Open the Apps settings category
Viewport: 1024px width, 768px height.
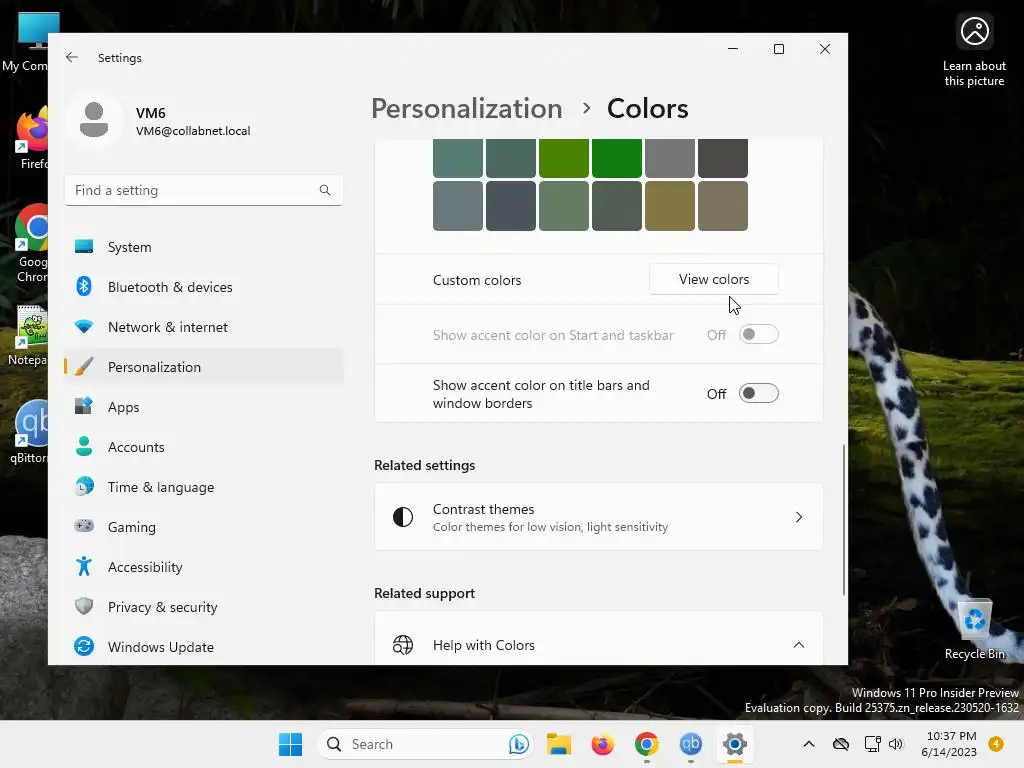coord(204,407)
